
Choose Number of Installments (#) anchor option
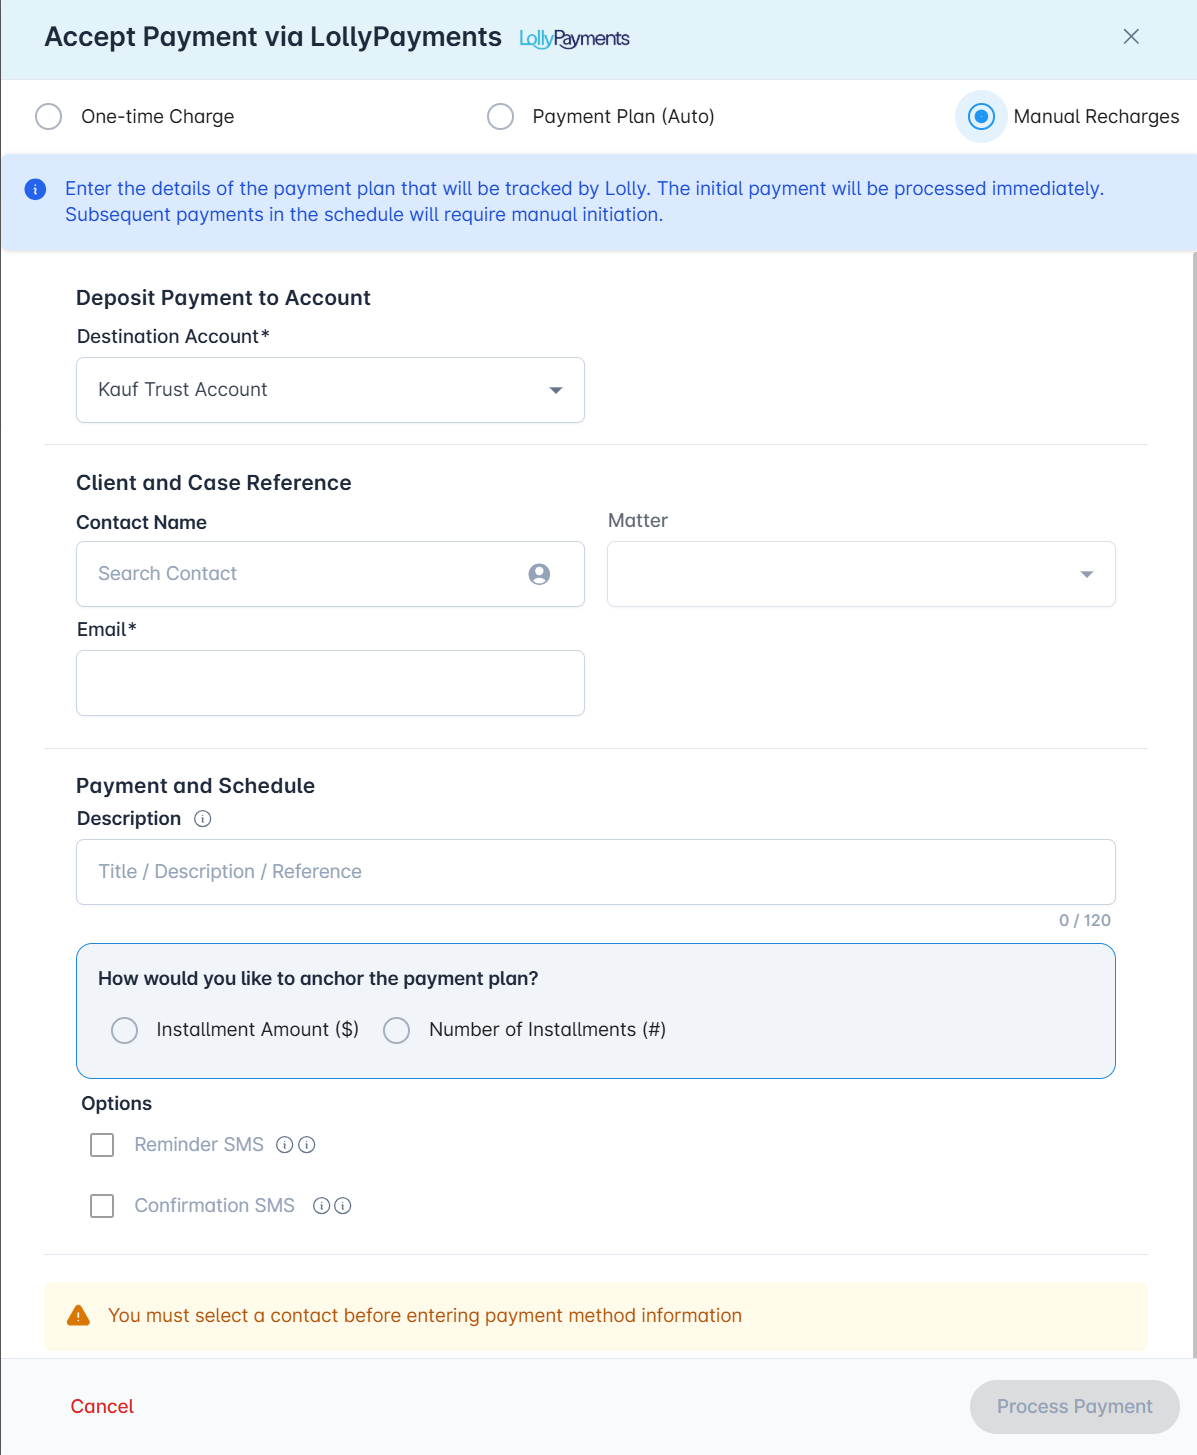coord(397,1030)
